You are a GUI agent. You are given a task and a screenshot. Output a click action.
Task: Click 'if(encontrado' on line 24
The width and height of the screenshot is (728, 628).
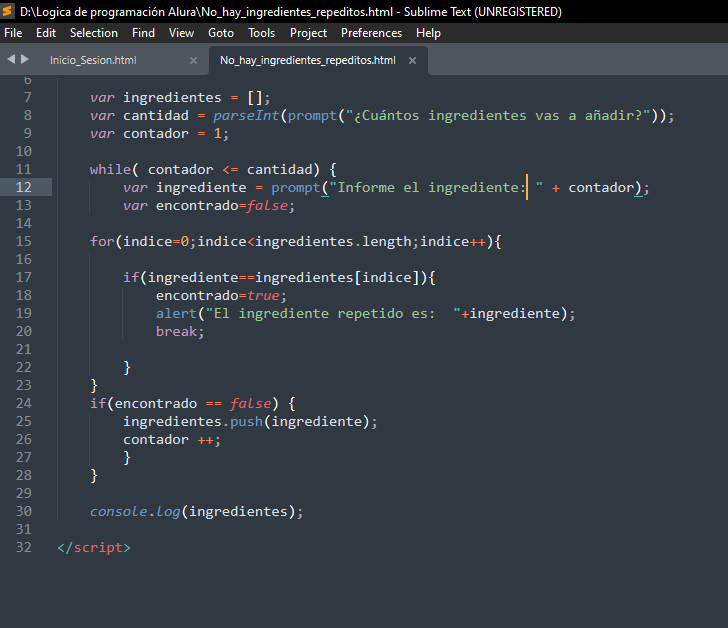click(x=143, y=404)
